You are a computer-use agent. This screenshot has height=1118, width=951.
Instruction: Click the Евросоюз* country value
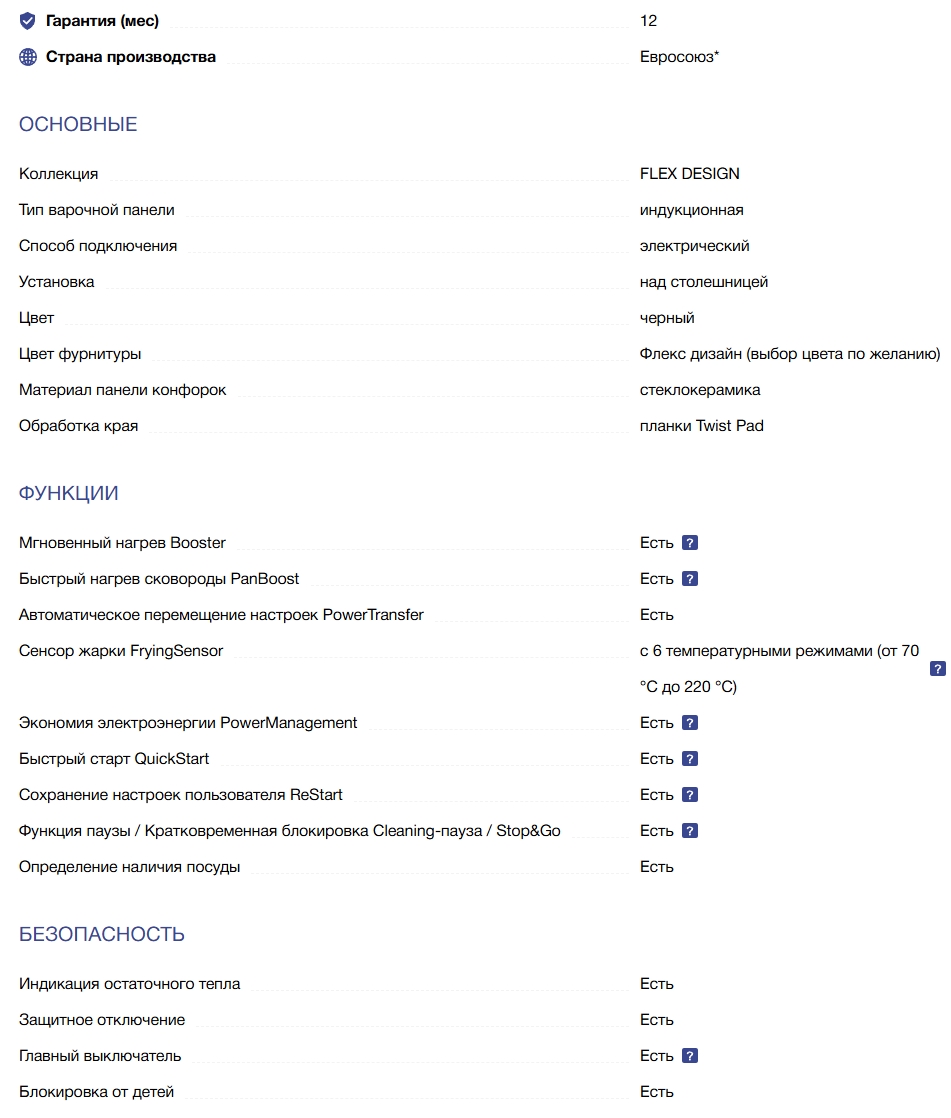[x=680, y=57]
